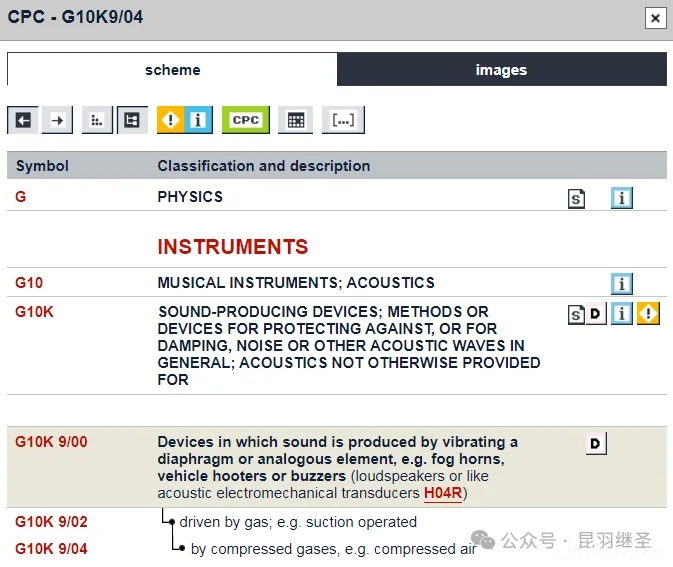Open D definition icon for G10K

596,314
